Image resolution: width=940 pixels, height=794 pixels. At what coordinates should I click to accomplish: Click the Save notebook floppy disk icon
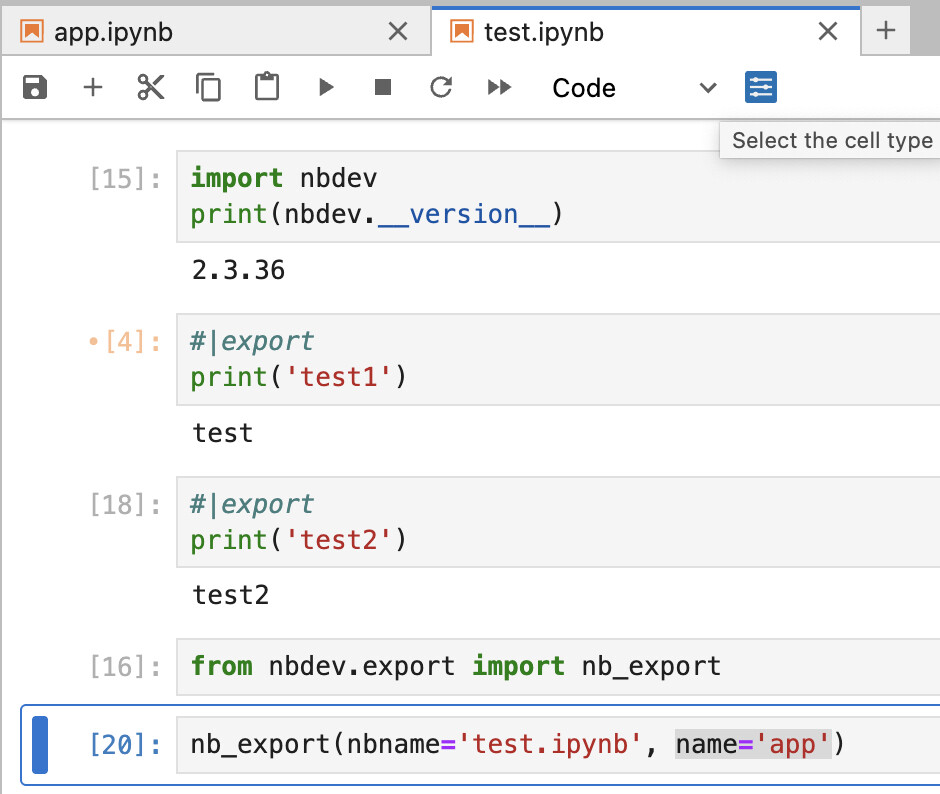pos(35,88)
